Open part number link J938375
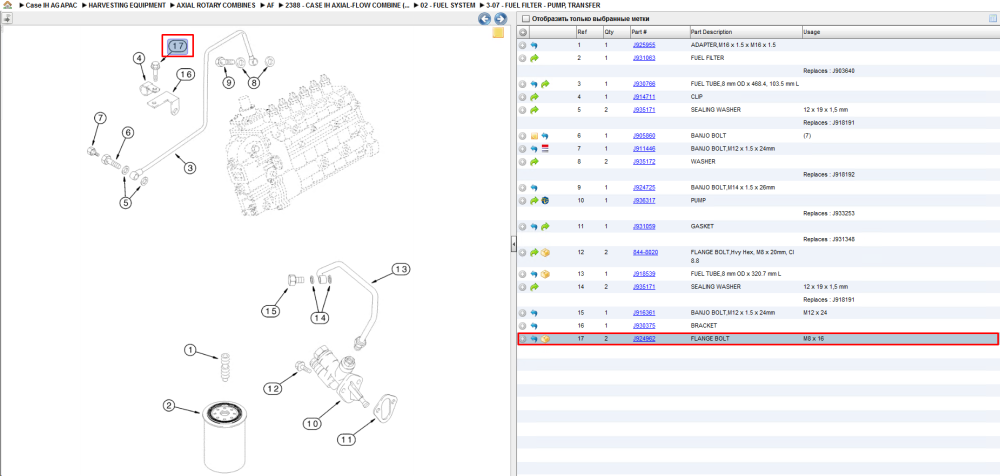Image resolution: width=1000 pixels, height=476 pixels. 643,325
